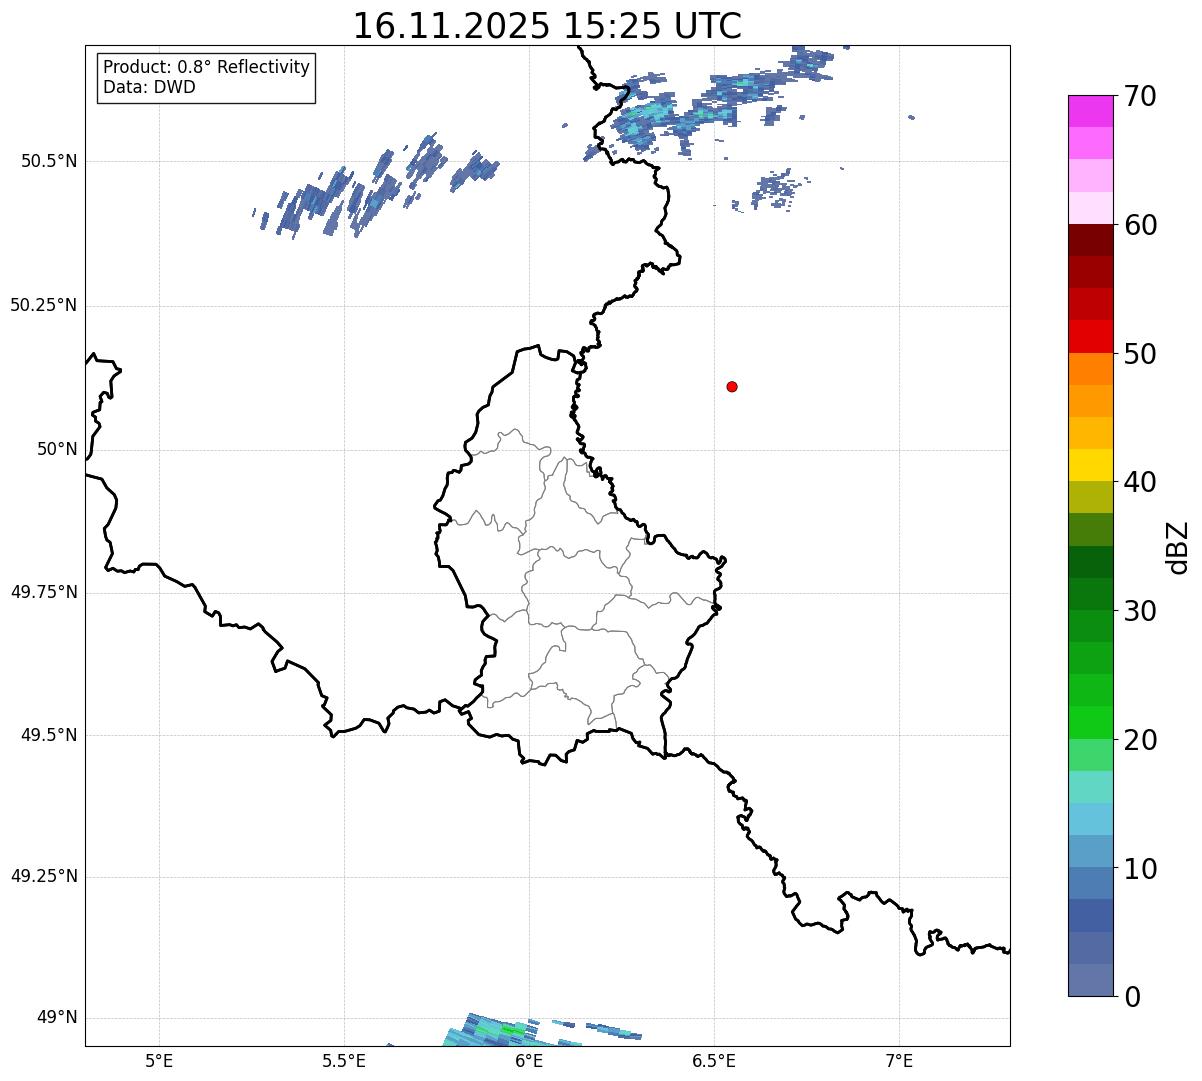Click the "Data: DWD" text

coord(149,87)
